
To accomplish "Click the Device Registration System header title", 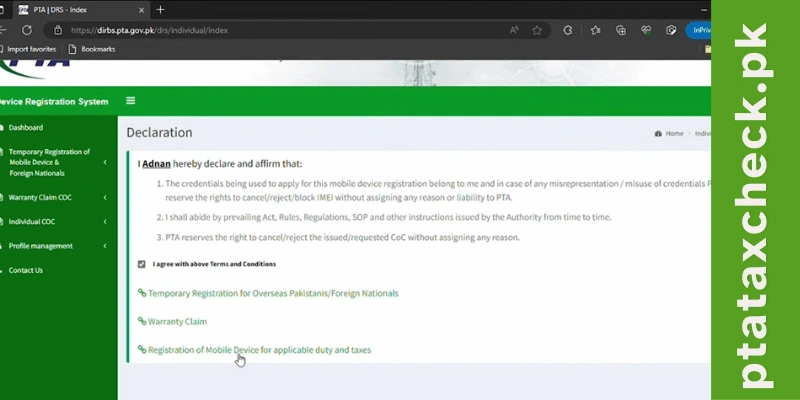I will pyautogui.click(x=53, y=102).
